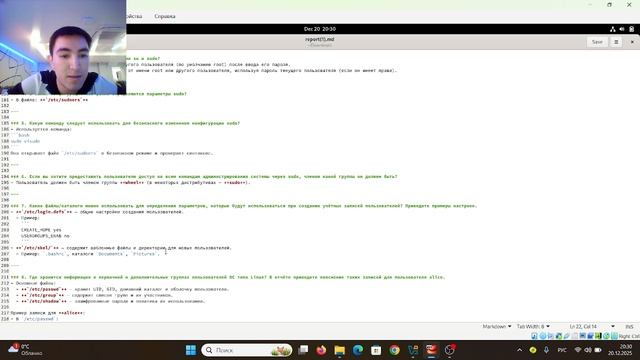Image resolution: width=640 pixels, height=360 pixels.
Task: Click VirtualBox audio status icon
Action: (551, 336)
